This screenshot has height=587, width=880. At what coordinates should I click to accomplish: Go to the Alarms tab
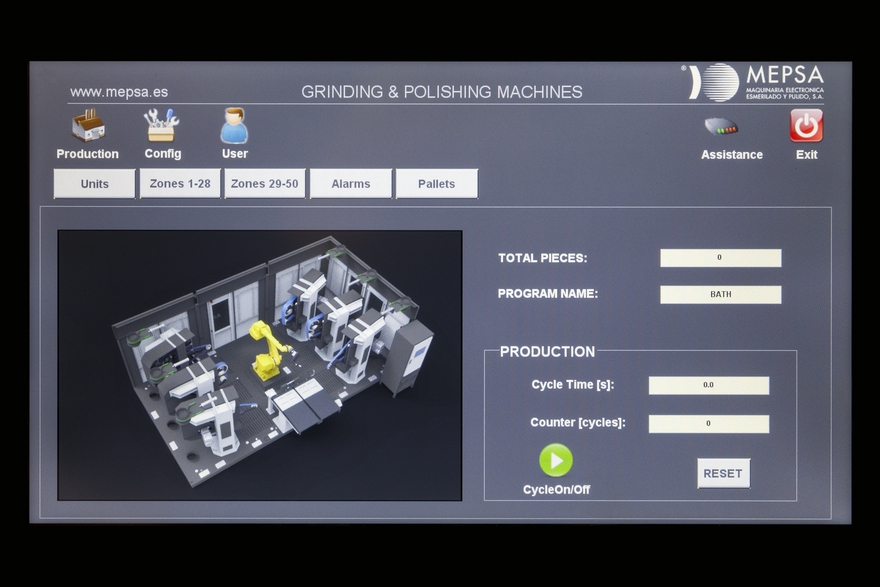point(351,184)
